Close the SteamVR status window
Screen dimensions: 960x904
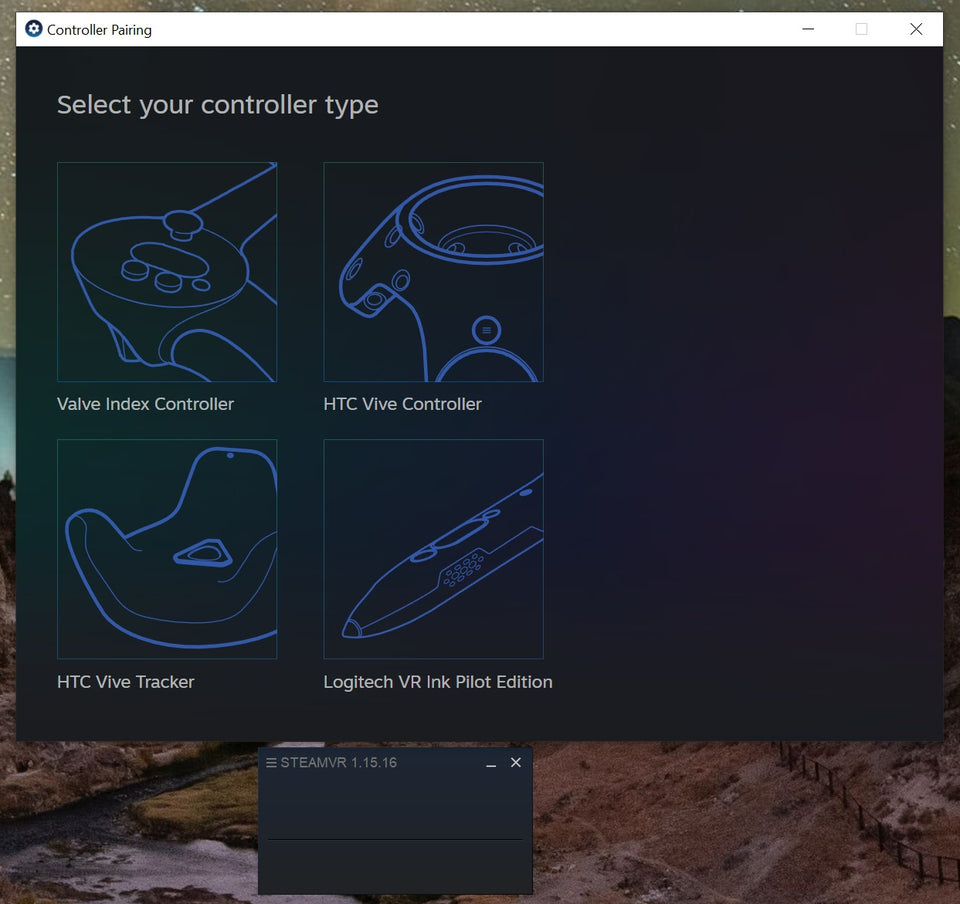tap(516, 763)
